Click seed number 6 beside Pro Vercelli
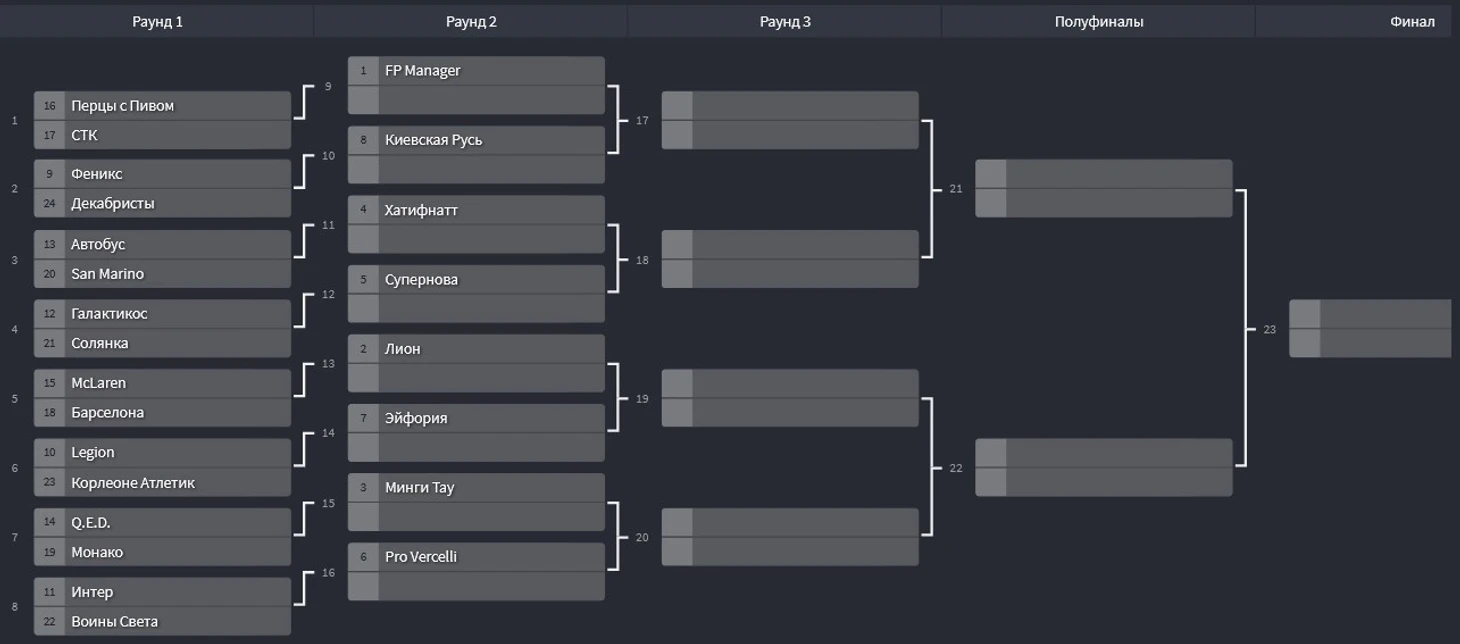 pos(363,557)
